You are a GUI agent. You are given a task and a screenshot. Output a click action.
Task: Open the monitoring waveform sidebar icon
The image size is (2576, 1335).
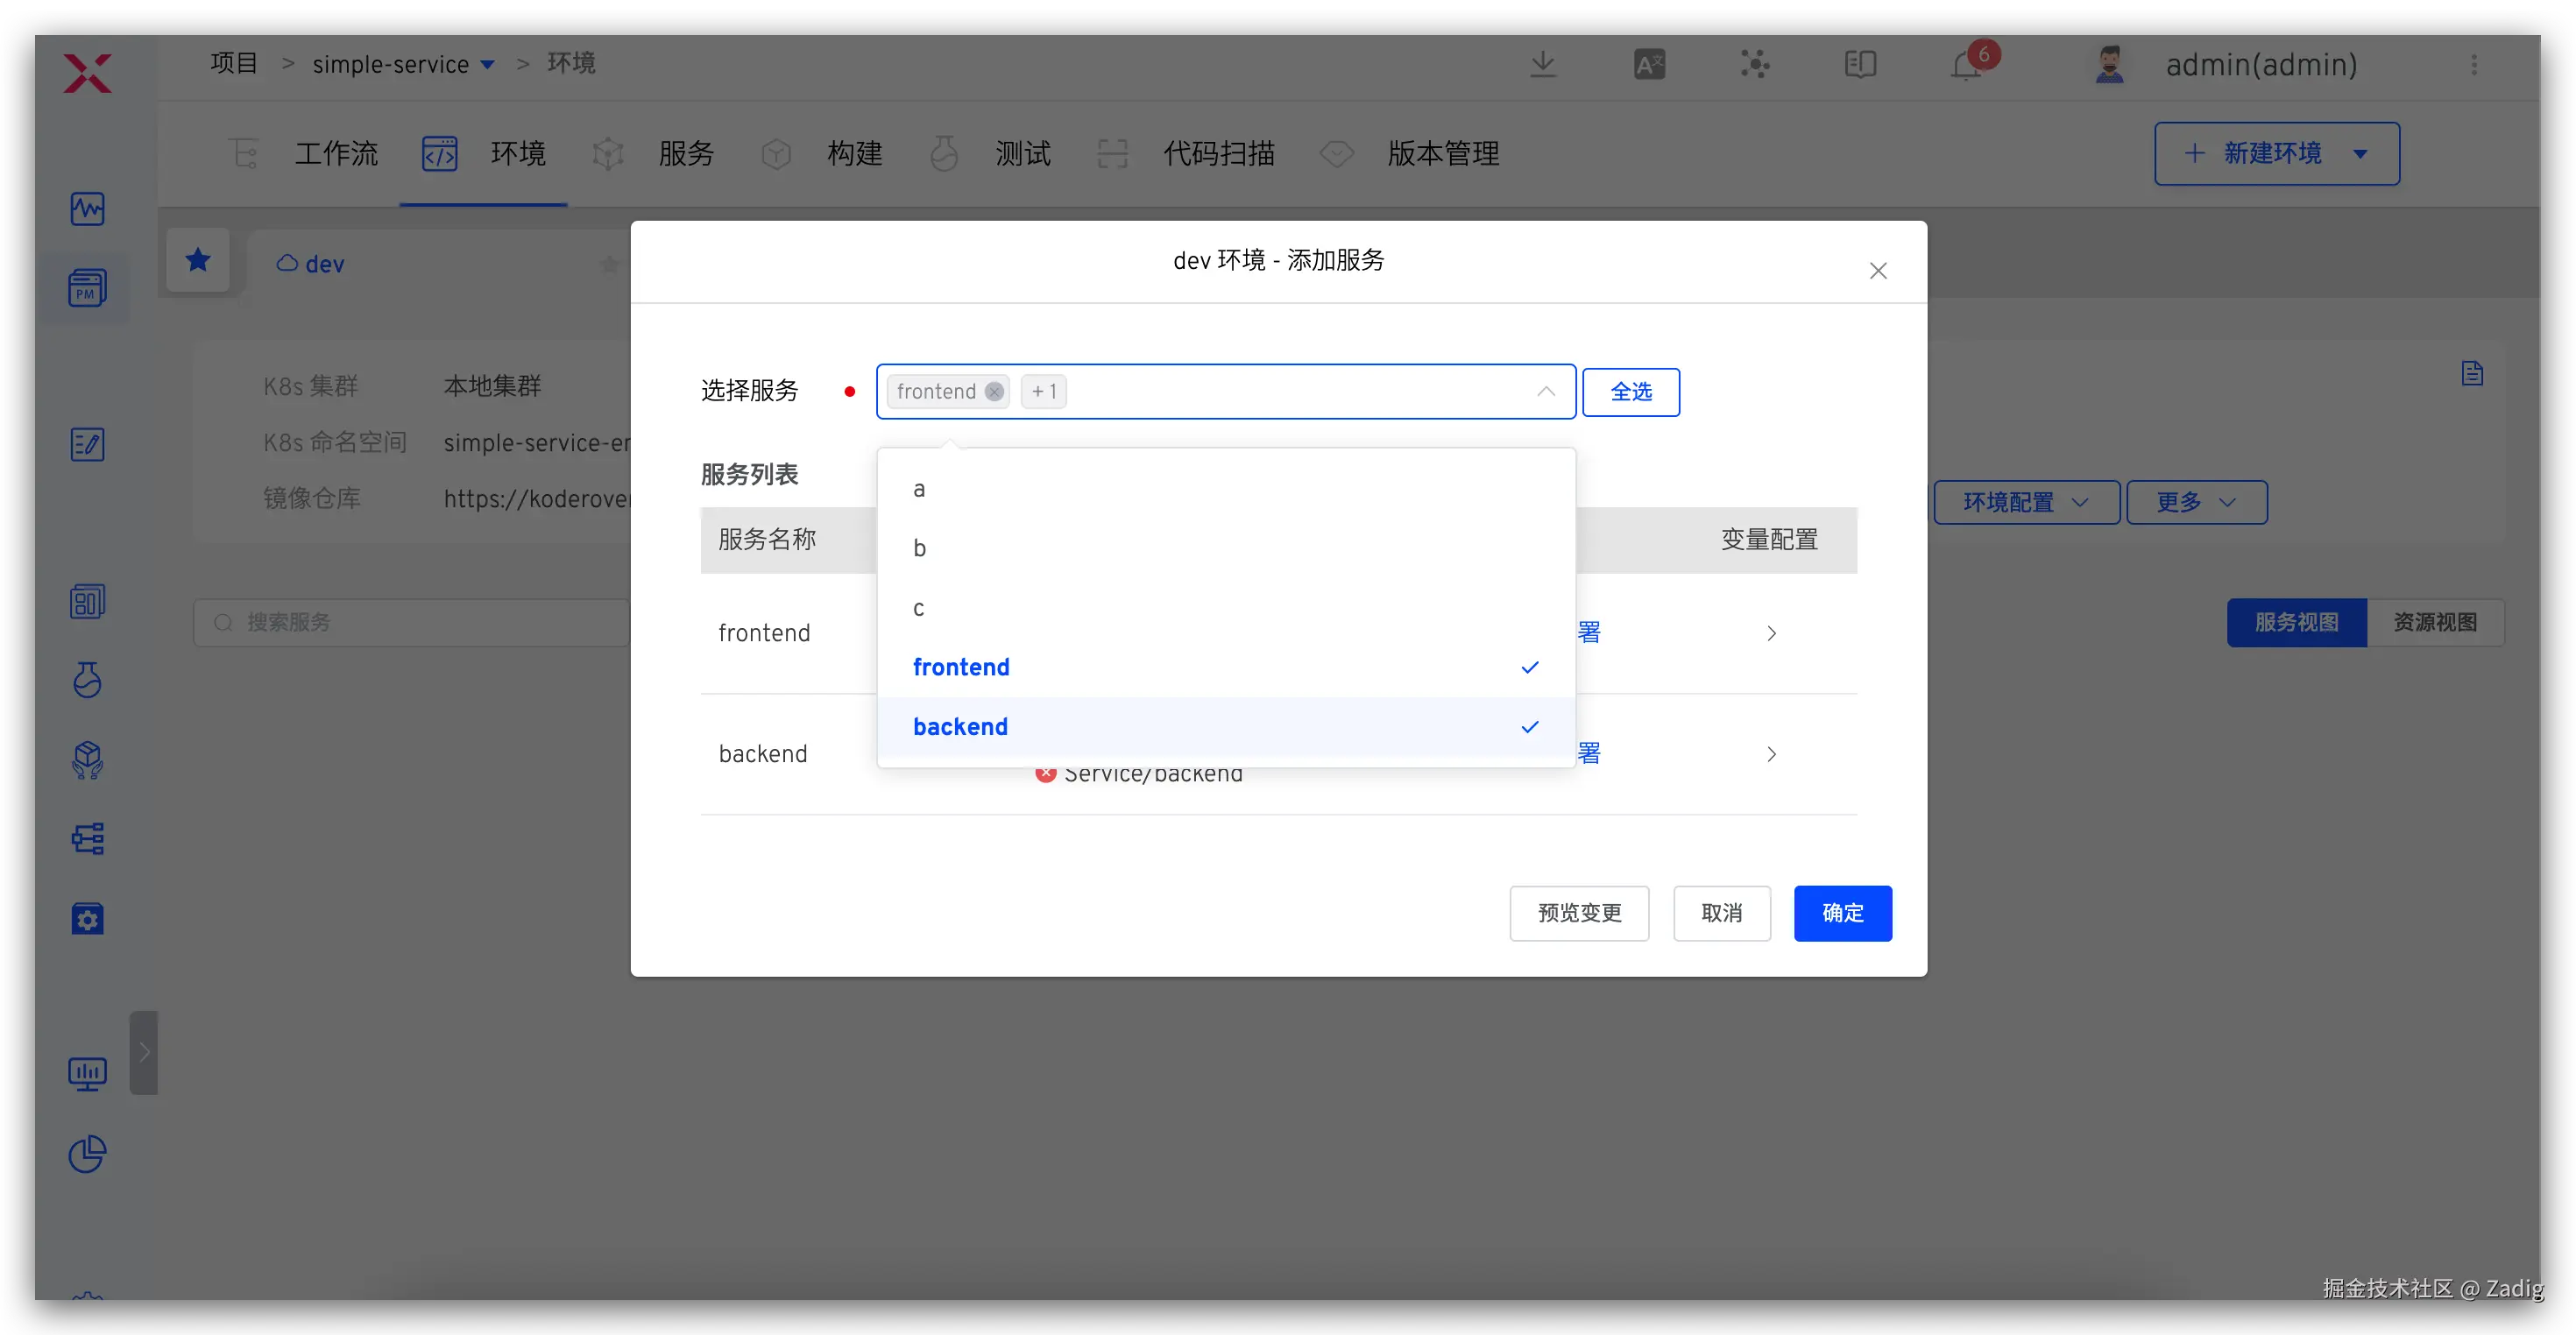pyautogui.click(x=88, y=208)
